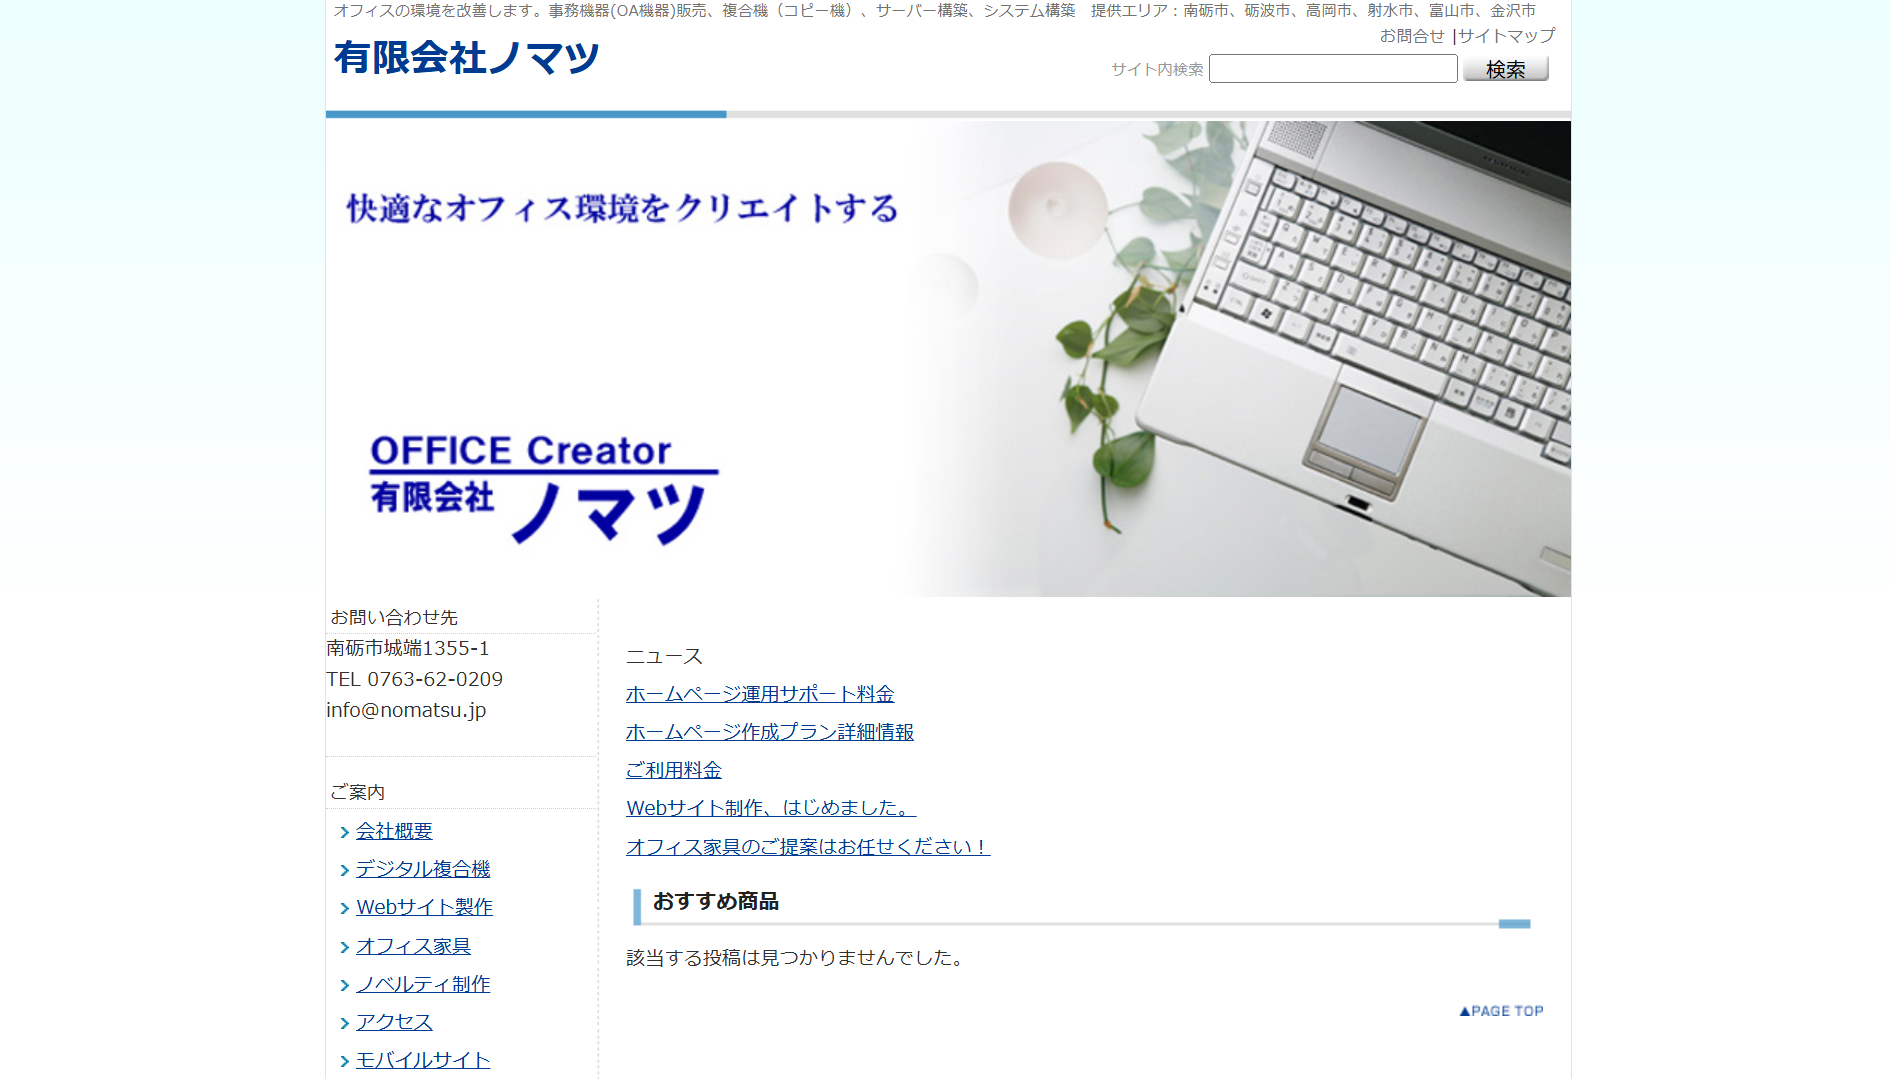Go to Webサイト製作 sidebar item
1890x1079 pixels.
coord(424,907)
